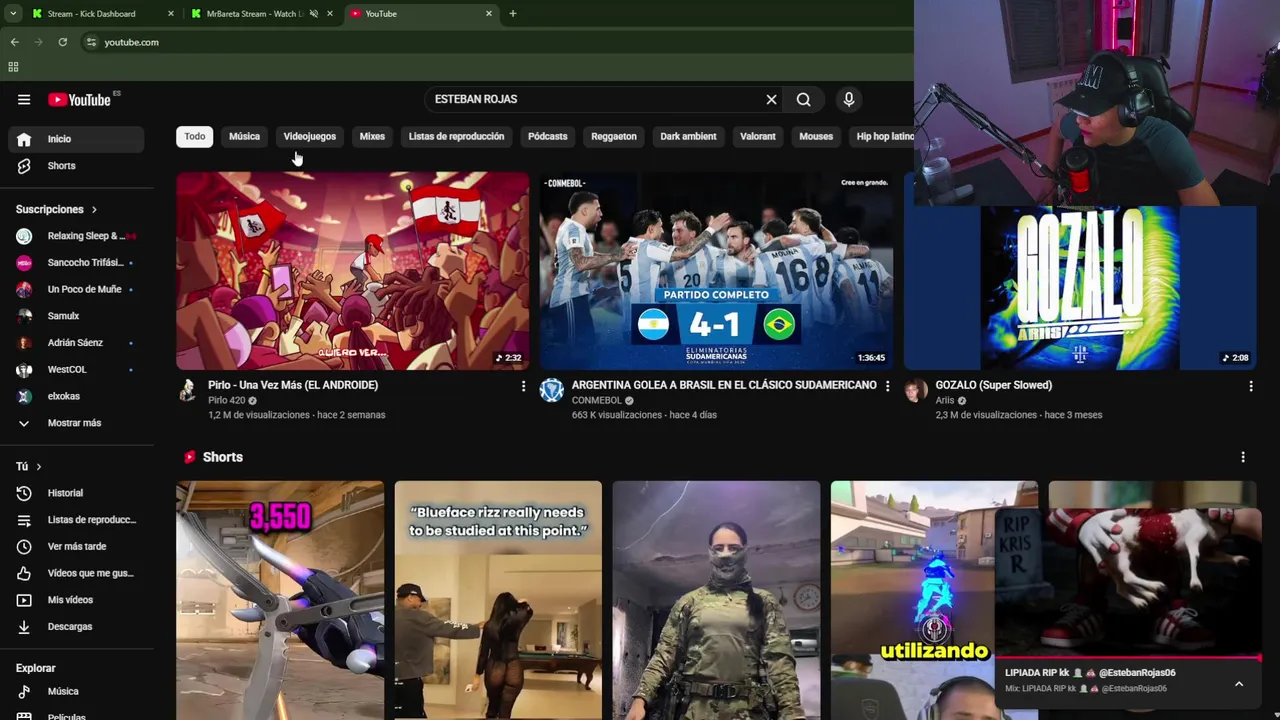
Task: Open CONMEBOL channel avatar
Action: (x=552, y=390)
